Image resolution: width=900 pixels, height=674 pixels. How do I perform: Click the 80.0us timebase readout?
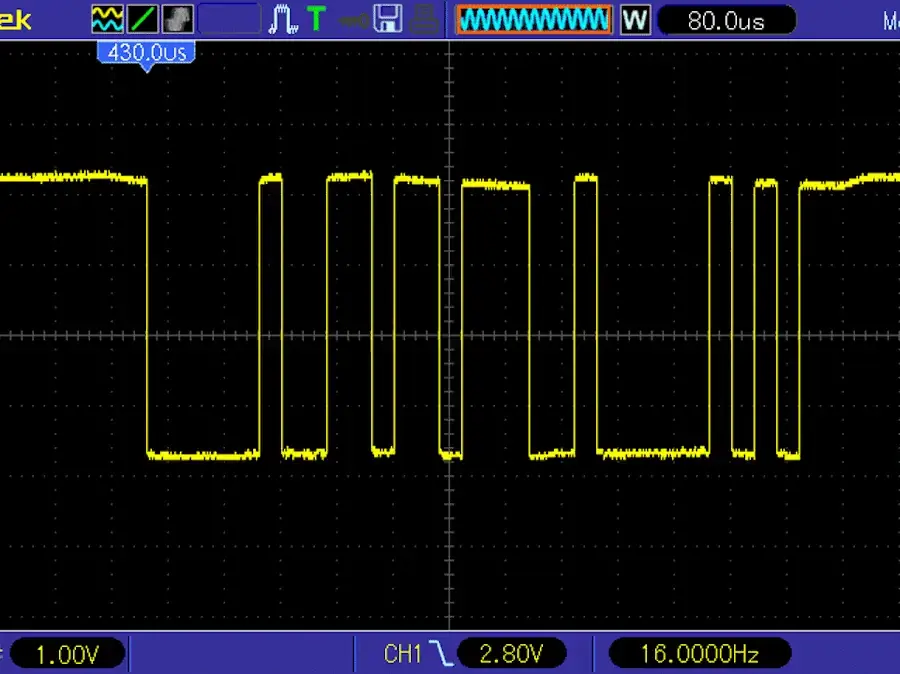pos(726,21)
